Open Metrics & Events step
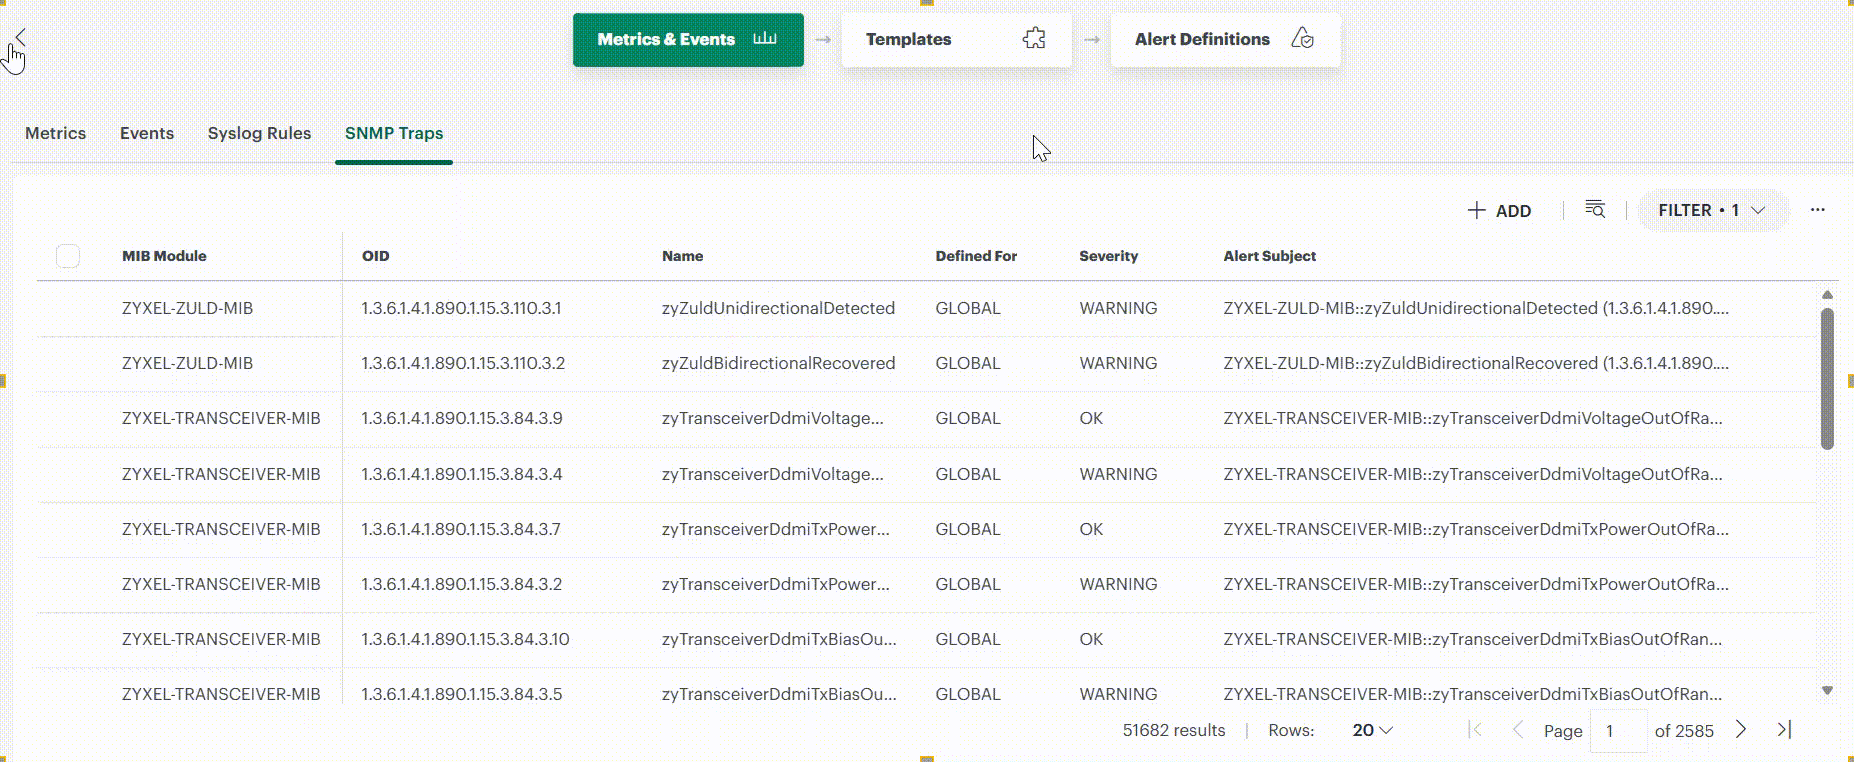 688,40
